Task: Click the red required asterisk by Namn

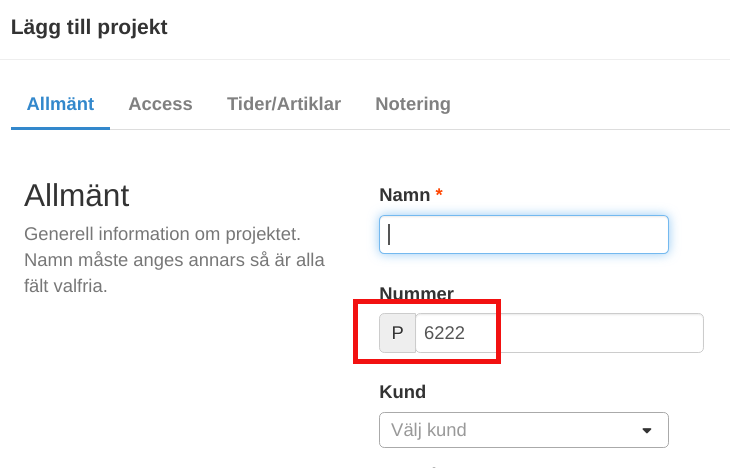Action: (439, 194)
